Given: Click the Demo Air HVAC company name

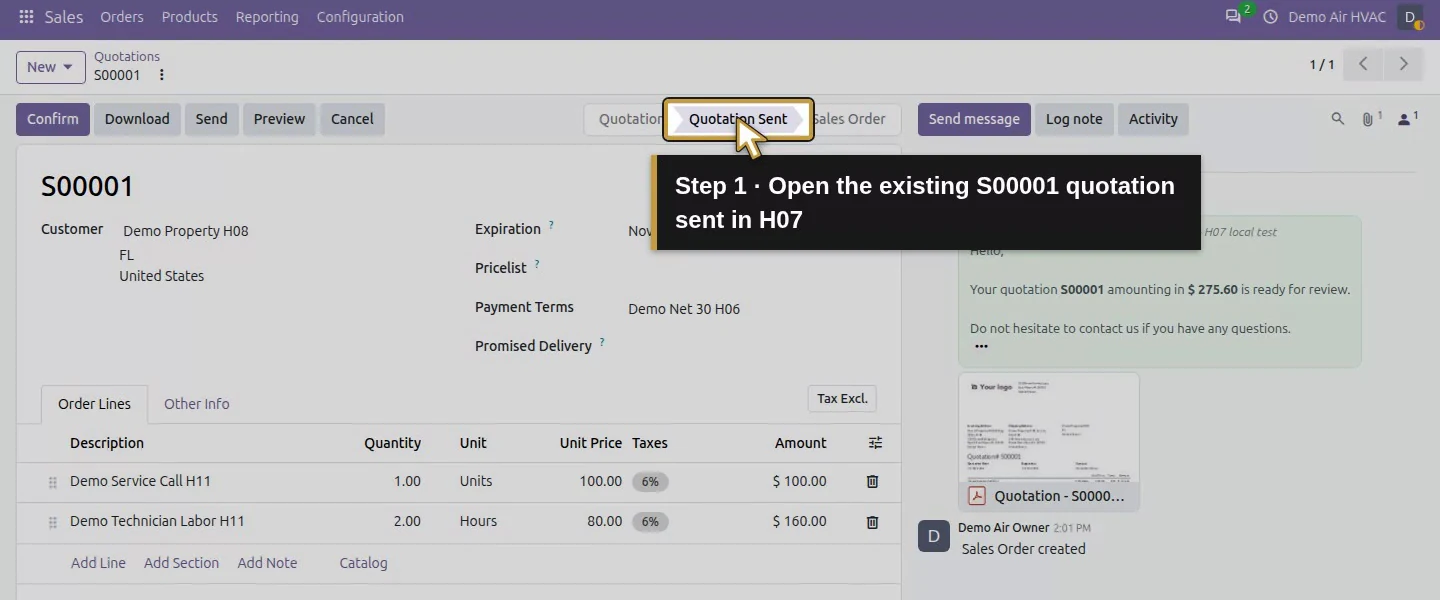Looking at the screenshot, I should (x=1337, y=17).
